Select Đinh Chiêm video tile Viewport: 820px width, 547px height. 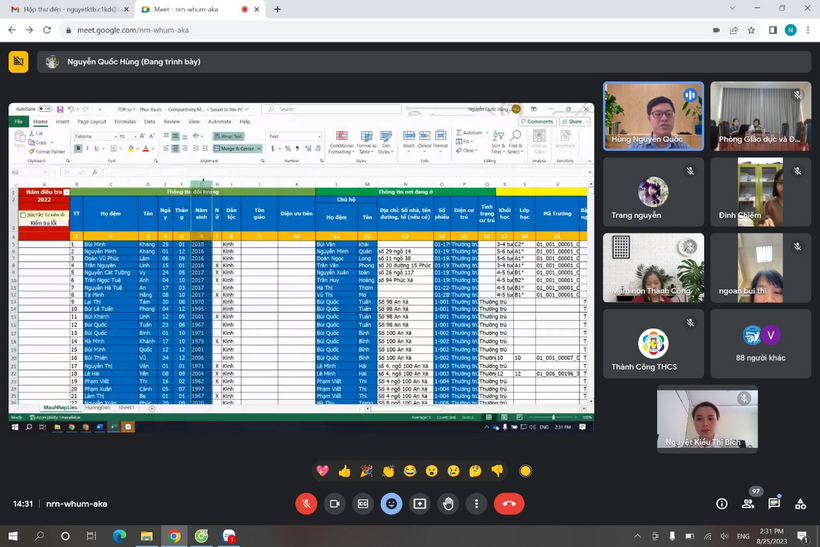point(760,192)
